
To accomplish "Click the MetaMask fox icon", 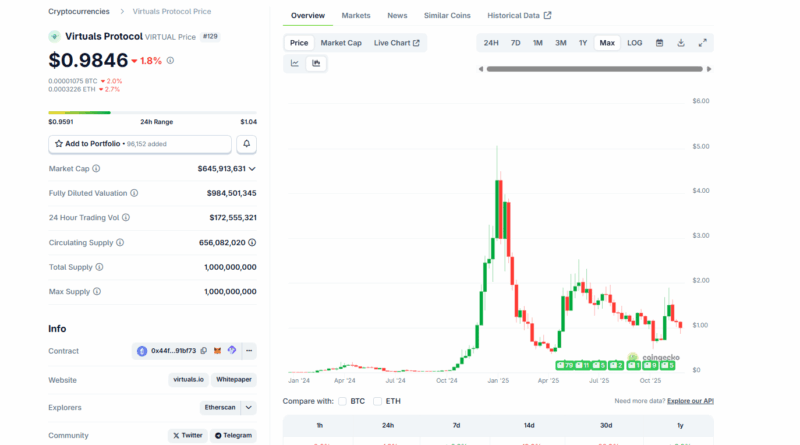I will pos(218,351).
